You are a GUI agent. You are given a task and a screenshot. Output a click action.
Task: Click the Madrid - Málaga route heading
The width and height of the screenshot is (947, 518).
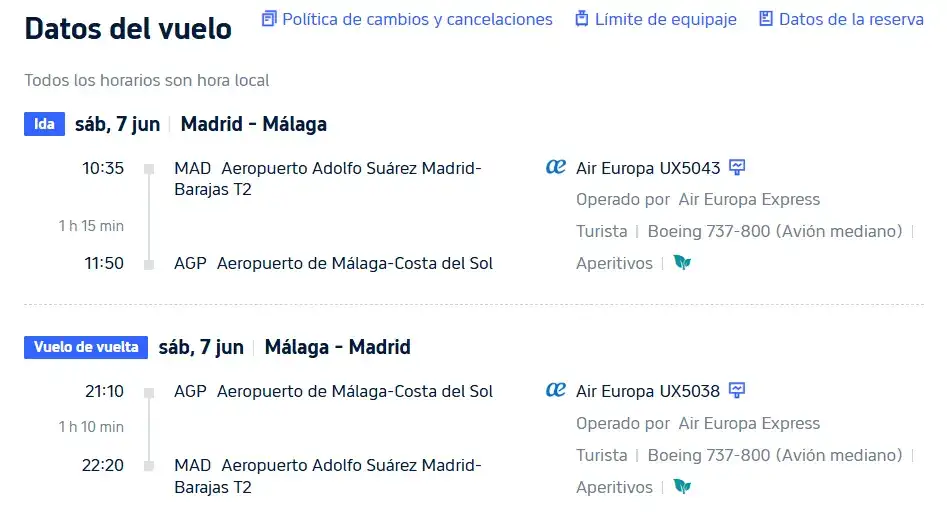[254, 124]
